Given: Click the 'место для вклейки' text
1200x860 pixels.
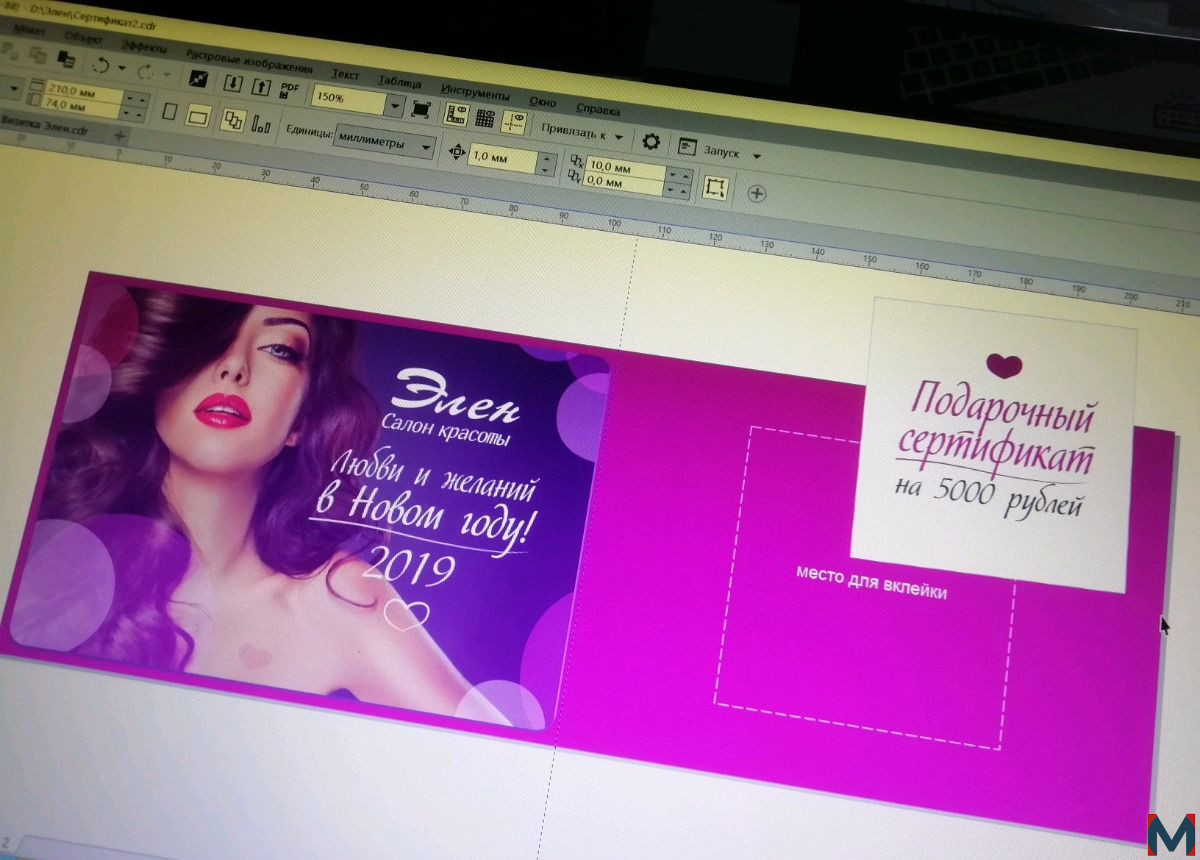Looking at the screenshot, I should (x=871, y=582).
